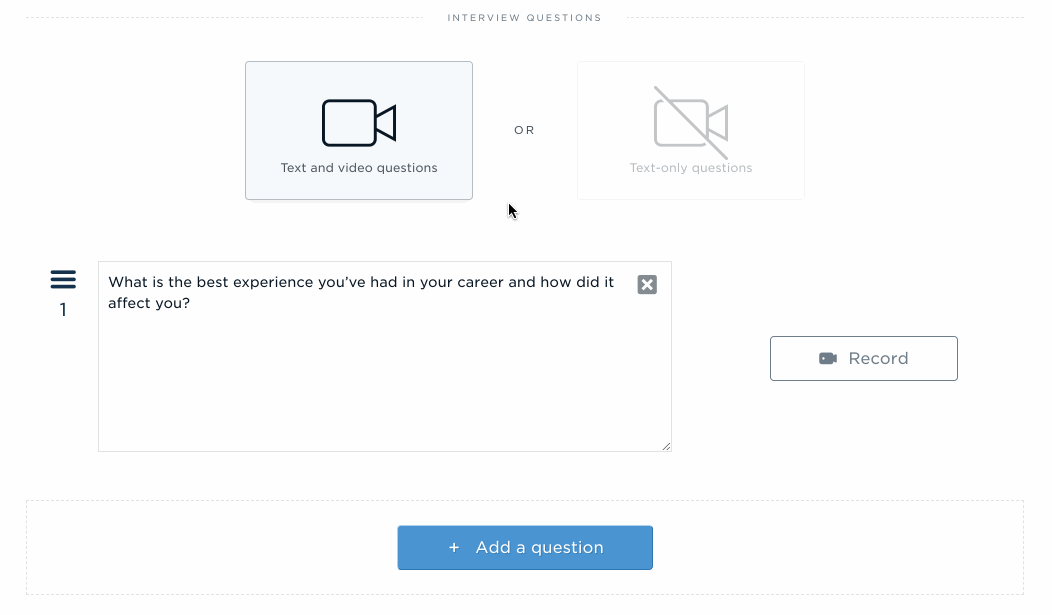Click the textarea resize grip corner
Image resolution: width=1052 pixels, height=615 pixels.
[666, 446]
